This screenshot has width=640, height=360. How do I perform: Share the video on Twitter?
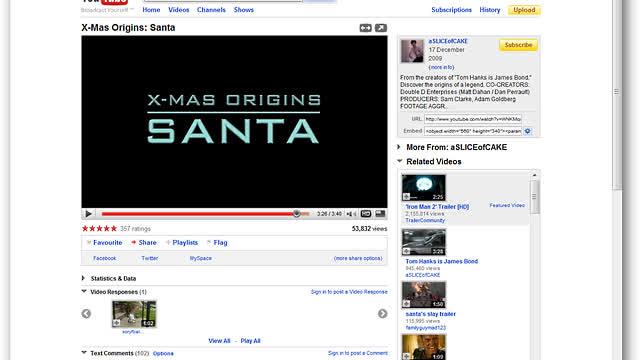149,258
